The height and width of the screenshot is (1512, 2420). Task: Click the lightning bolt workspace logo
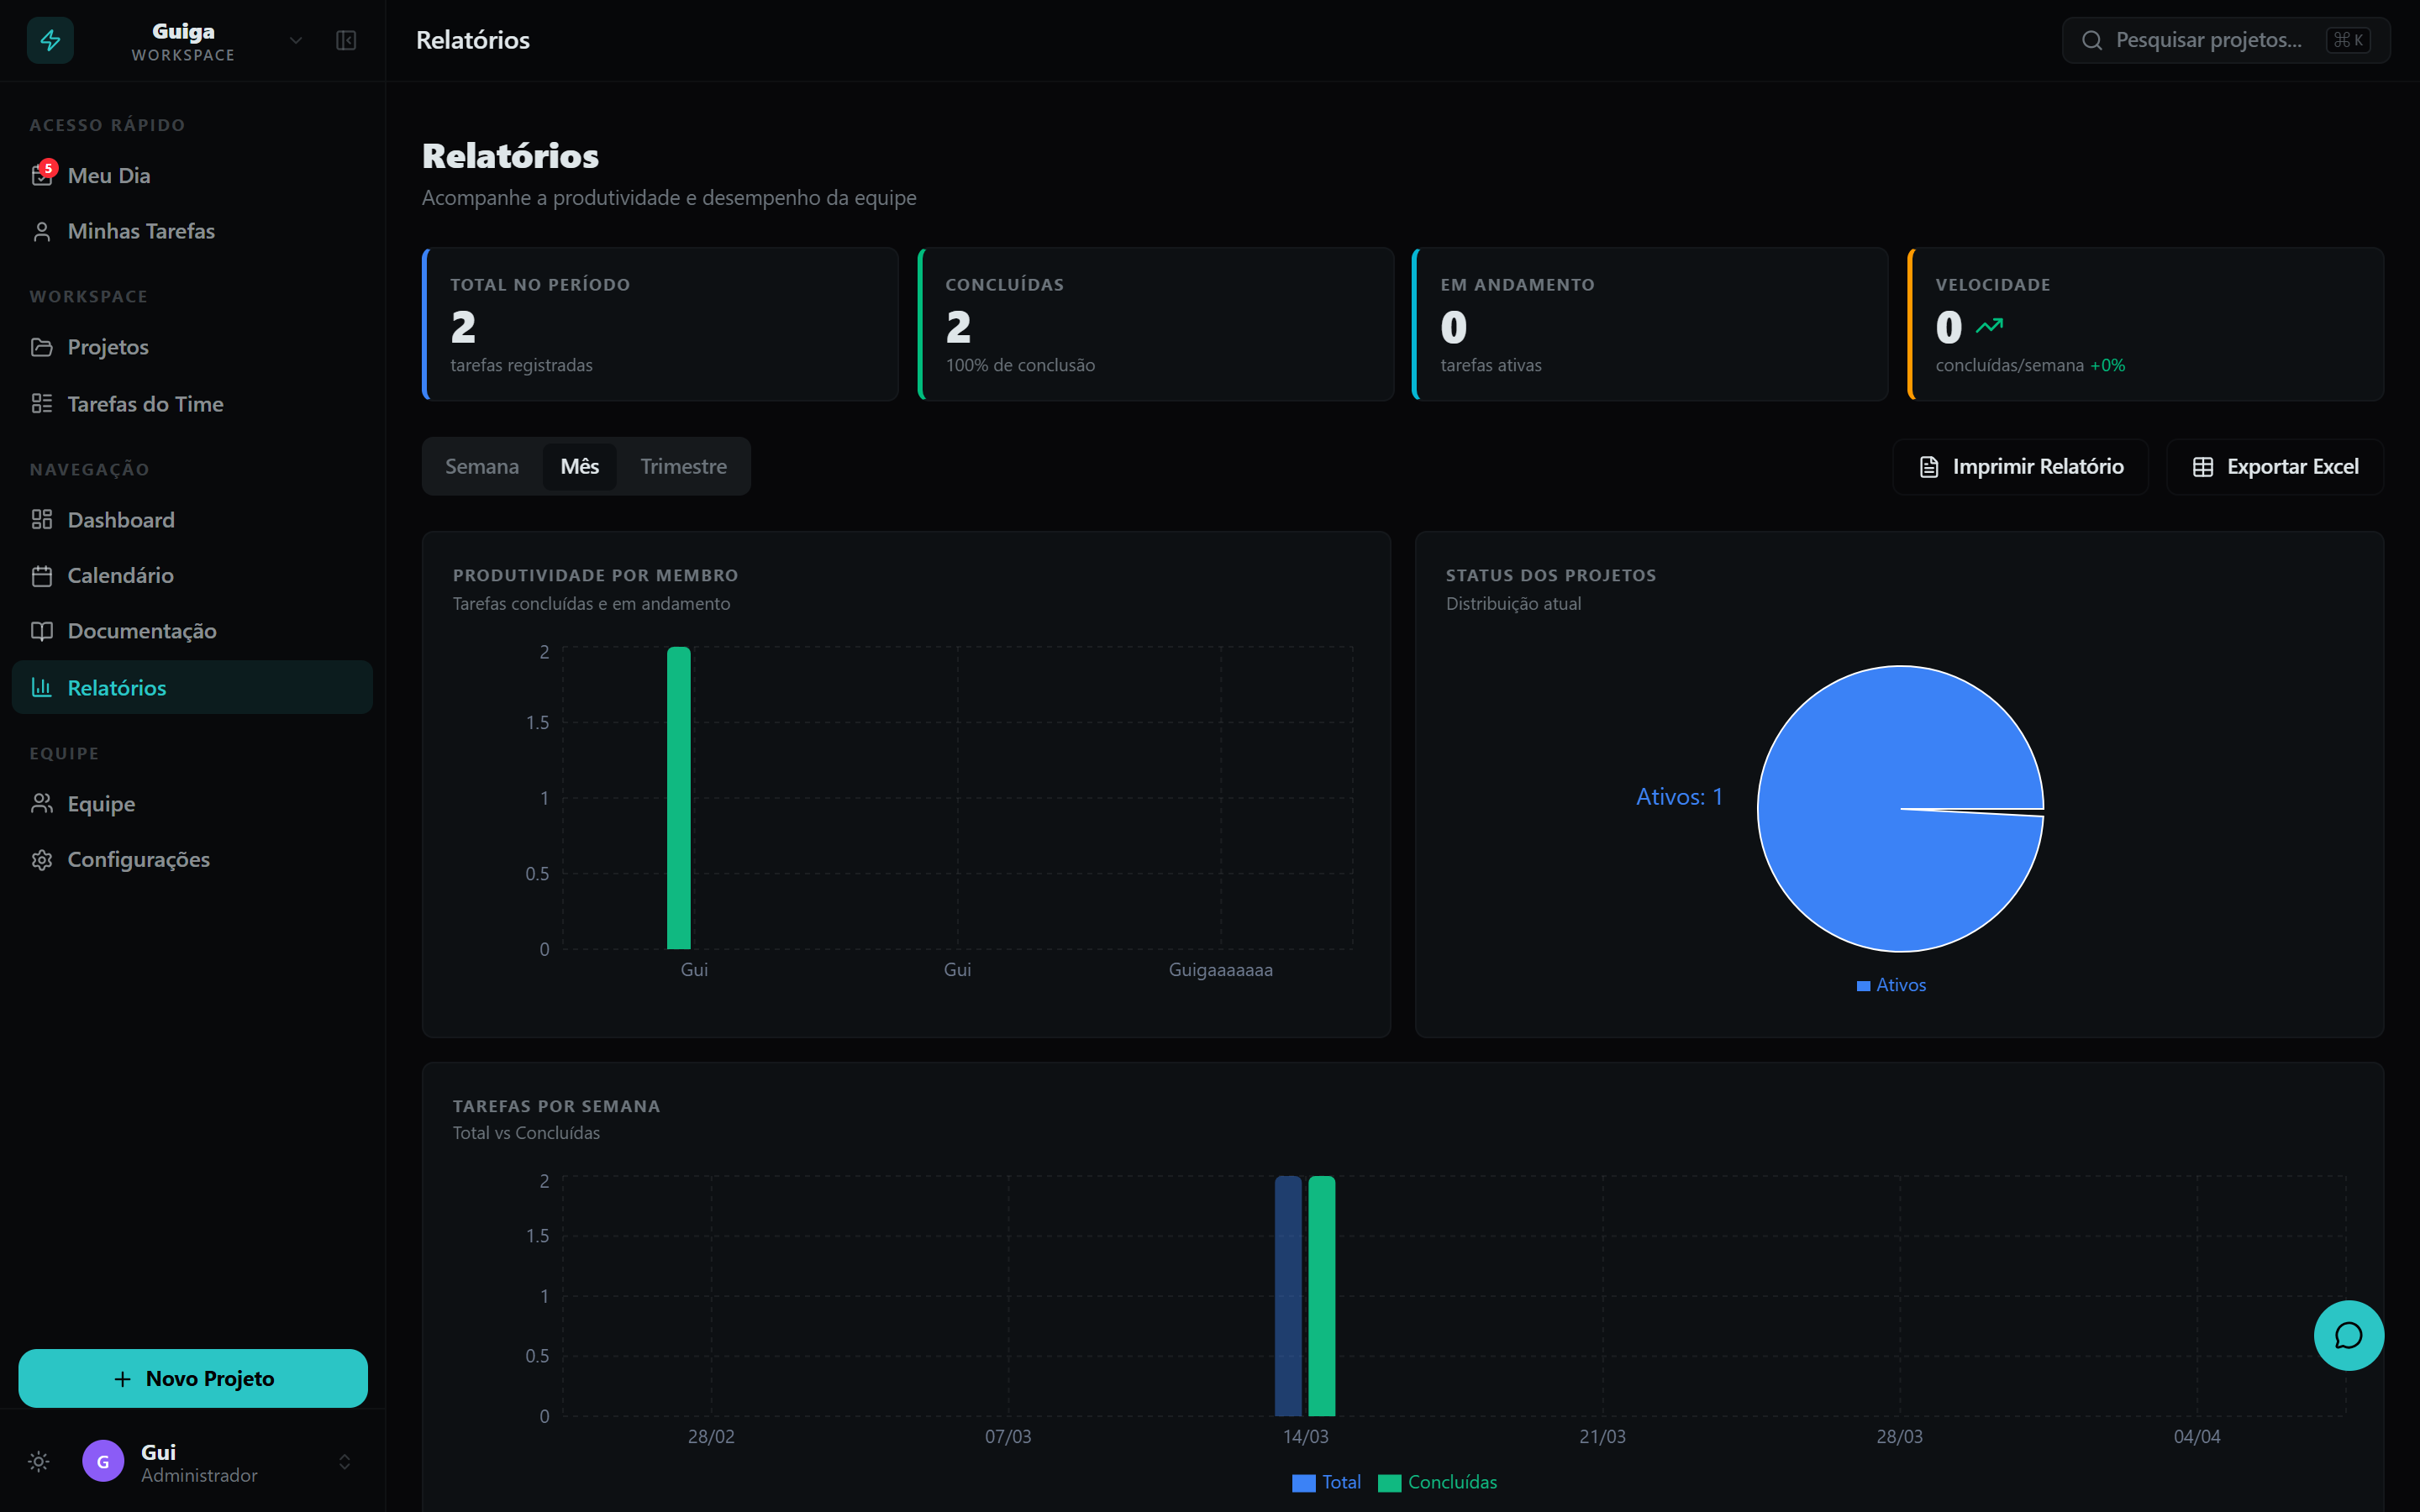click(50, 40)
